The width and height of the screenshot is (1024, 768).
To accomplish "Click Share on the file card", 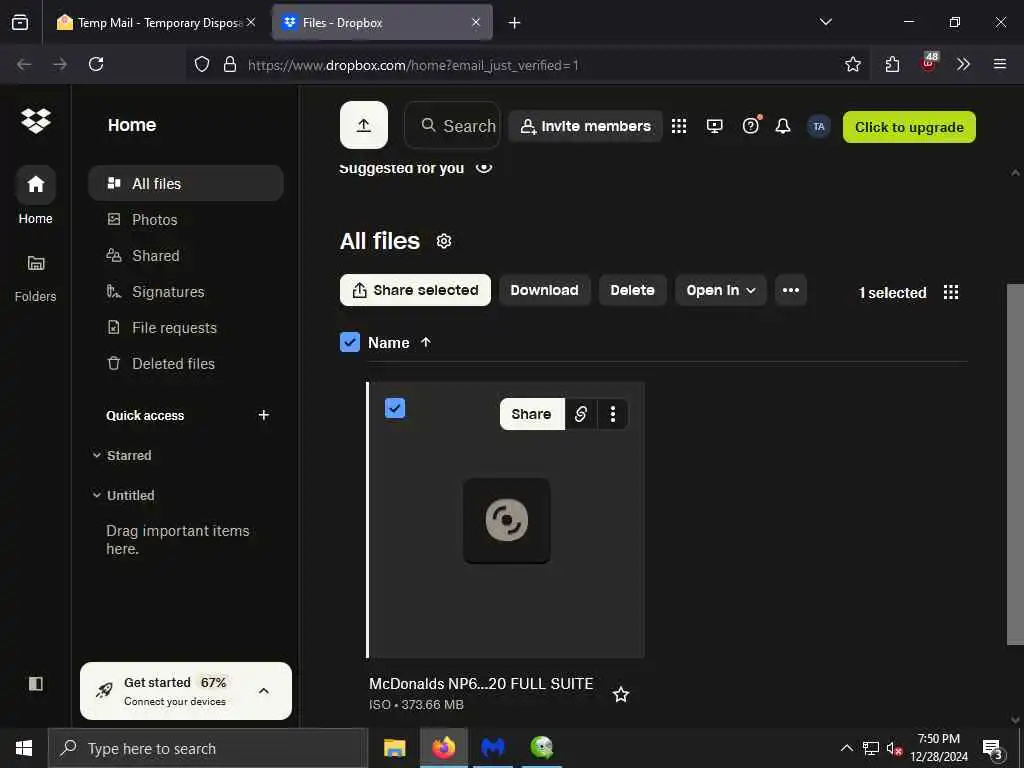I will (532, 414).
